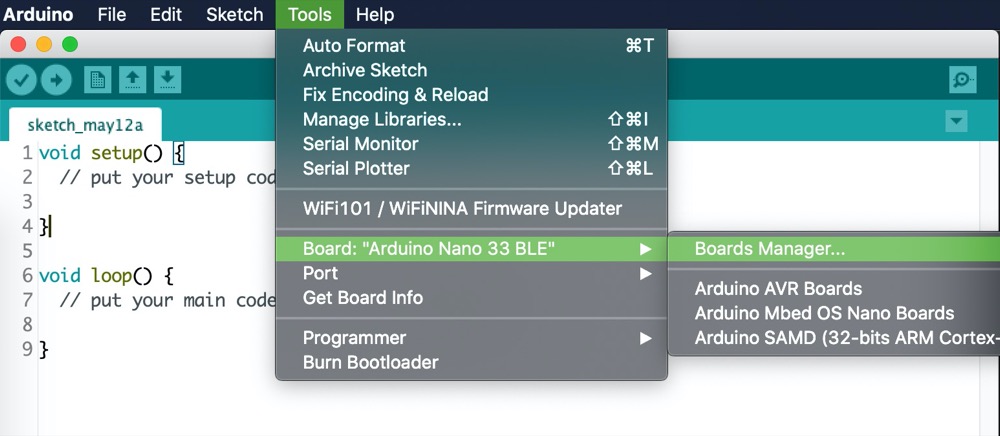Screen dimensions: 1000x436
Task: Expand the Port submenu
Action: point(471,273)
